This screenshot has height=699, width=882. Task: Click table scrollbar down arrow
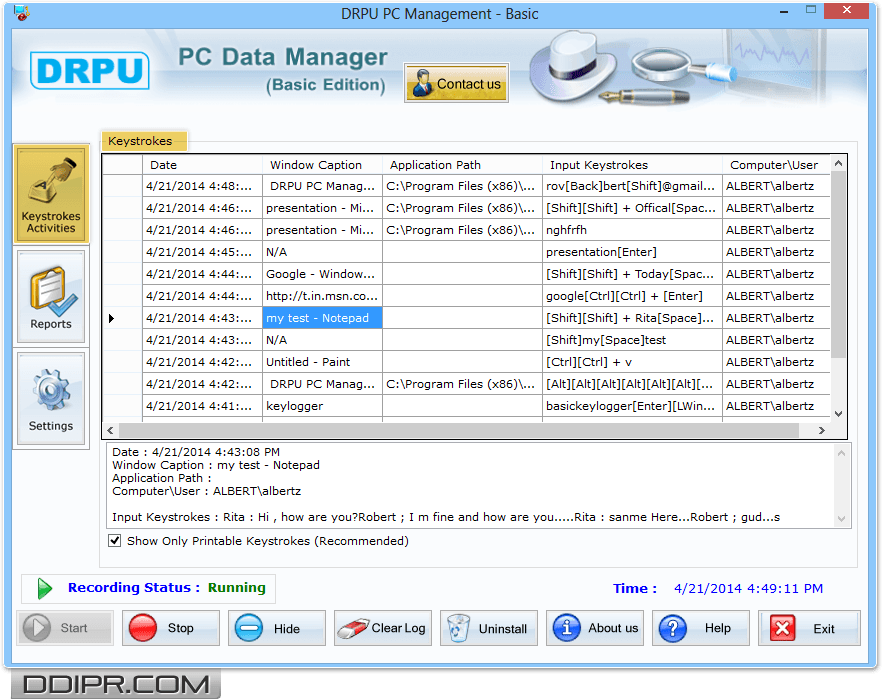pos(838,413)
